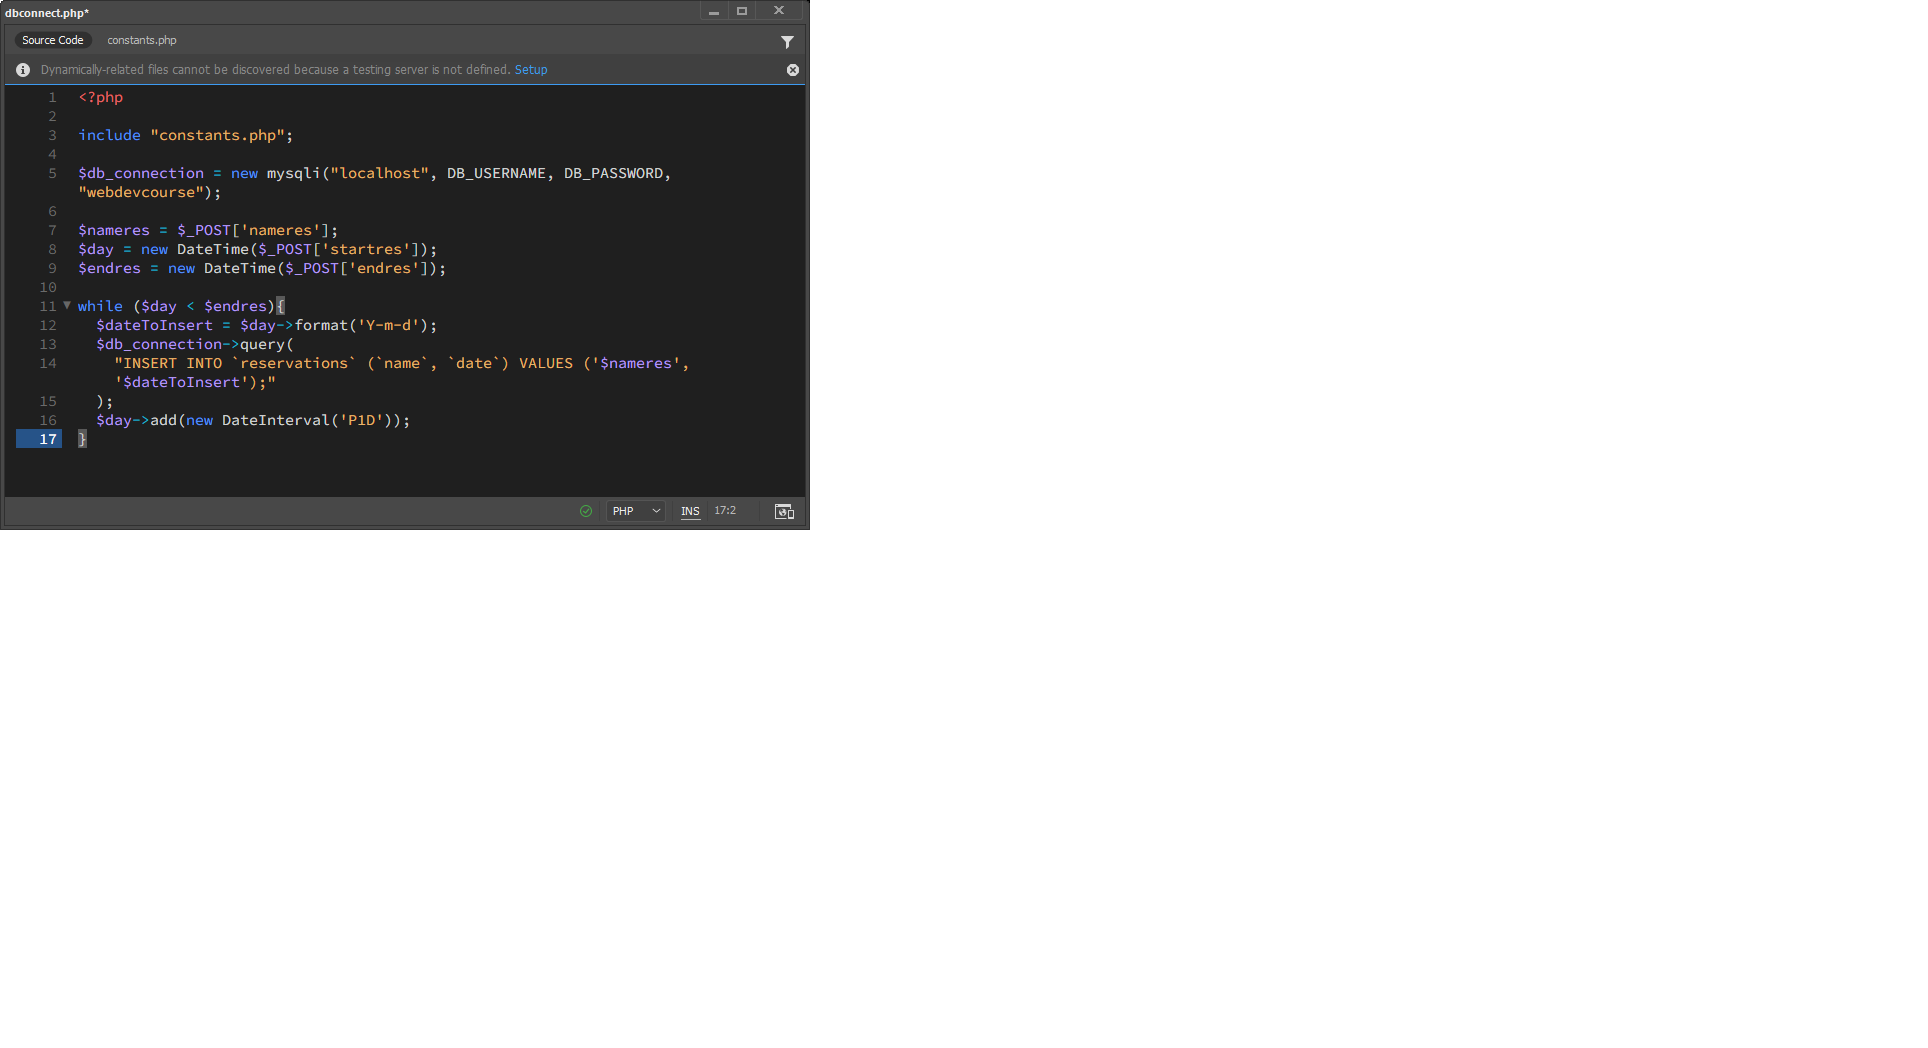Screen dimensions: 1928x1048
Task: Click $endres variable on line 9
Action: click(x=110, y=268)
